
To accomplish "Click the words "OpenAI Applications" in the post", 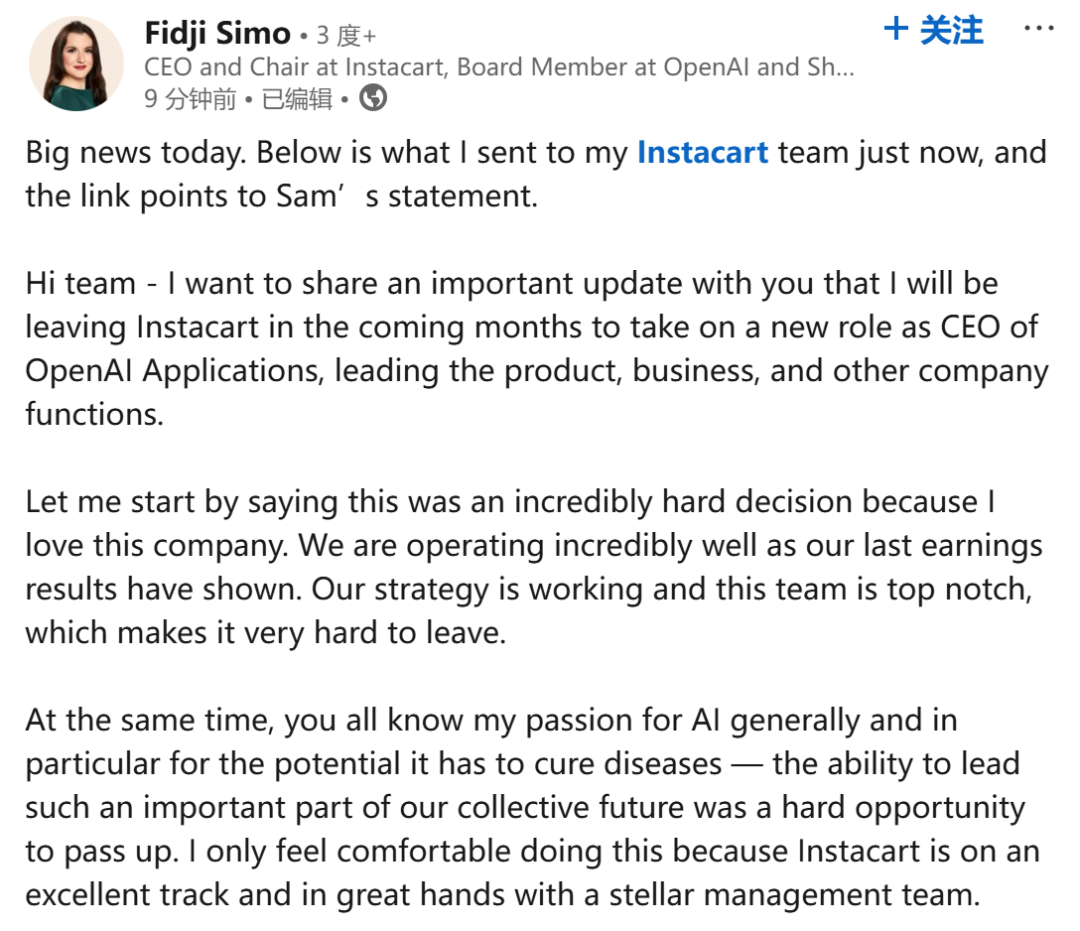I will pos(170,370).
